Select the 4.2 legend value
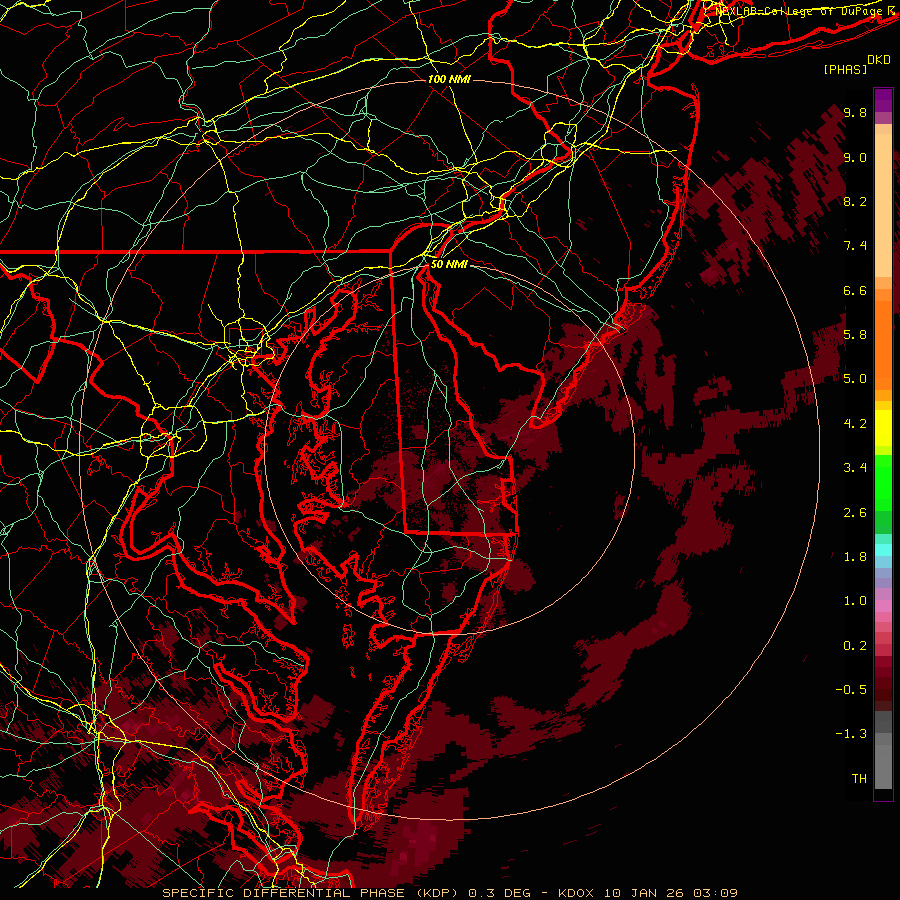This screenshot has height=900, width=900. [x=855, y=424]
